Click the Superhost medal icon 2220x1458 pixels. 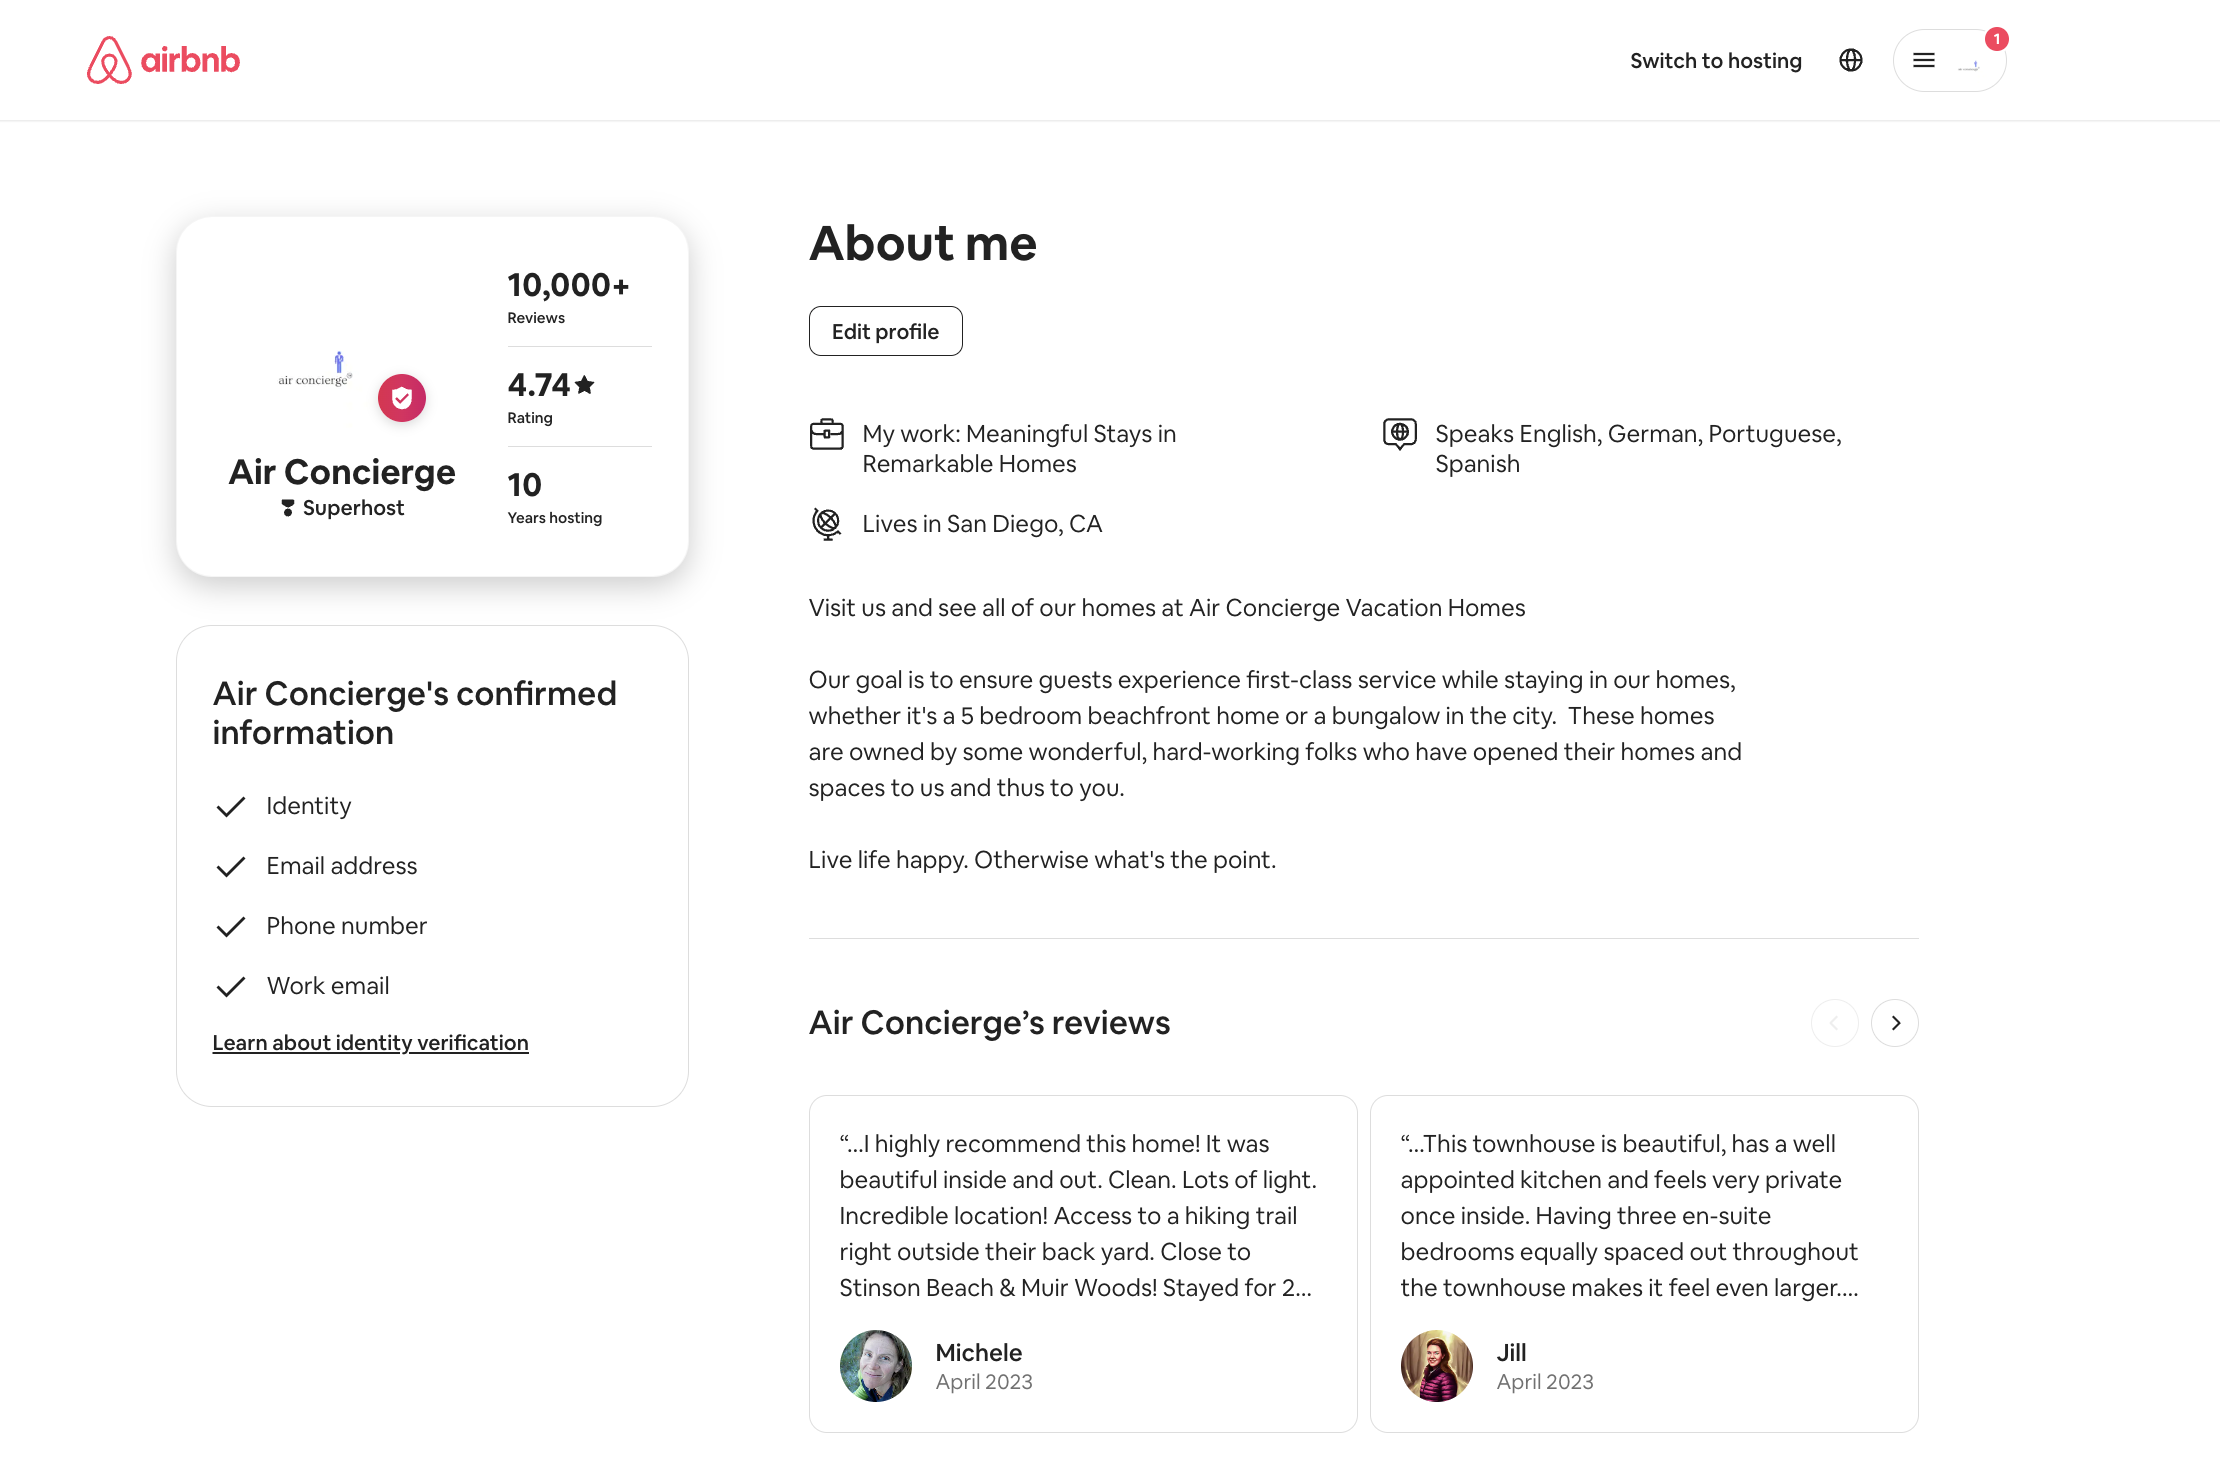[287, 507]
